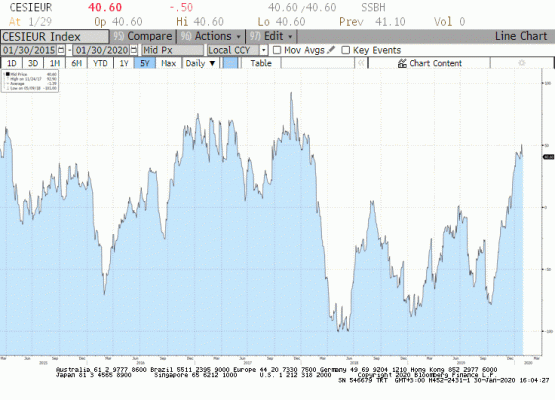Enable the Mov Avgs checkbox
The width and height of the screenshot is (555, 400).
tap(277, 50)
